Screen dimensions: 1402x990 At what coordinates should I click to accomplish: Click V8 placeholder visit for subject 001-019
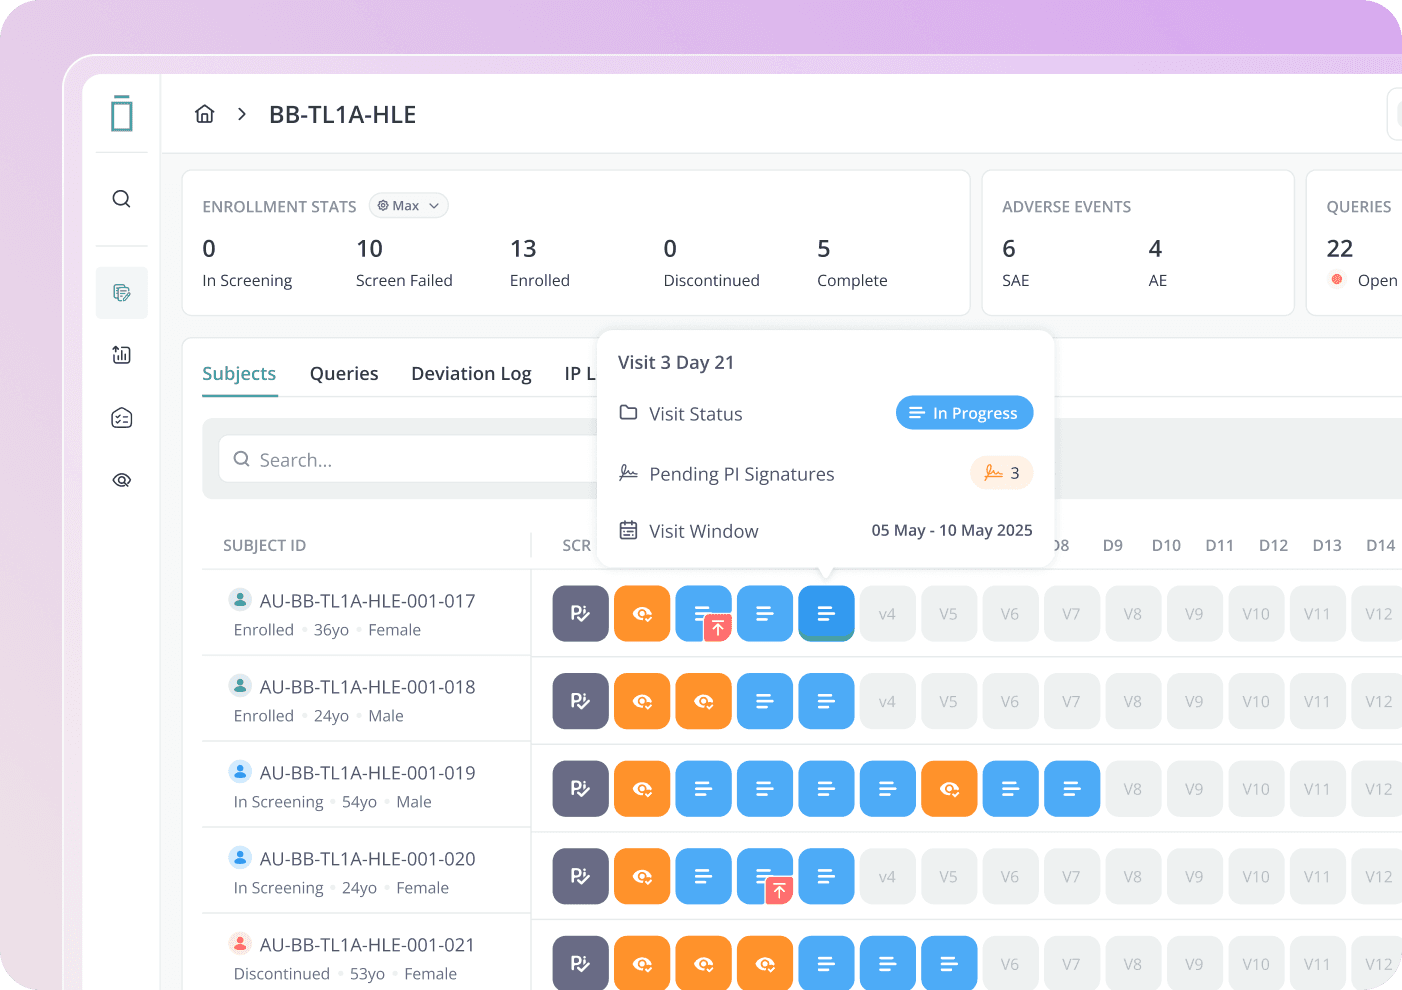[x=1133, y=789]
